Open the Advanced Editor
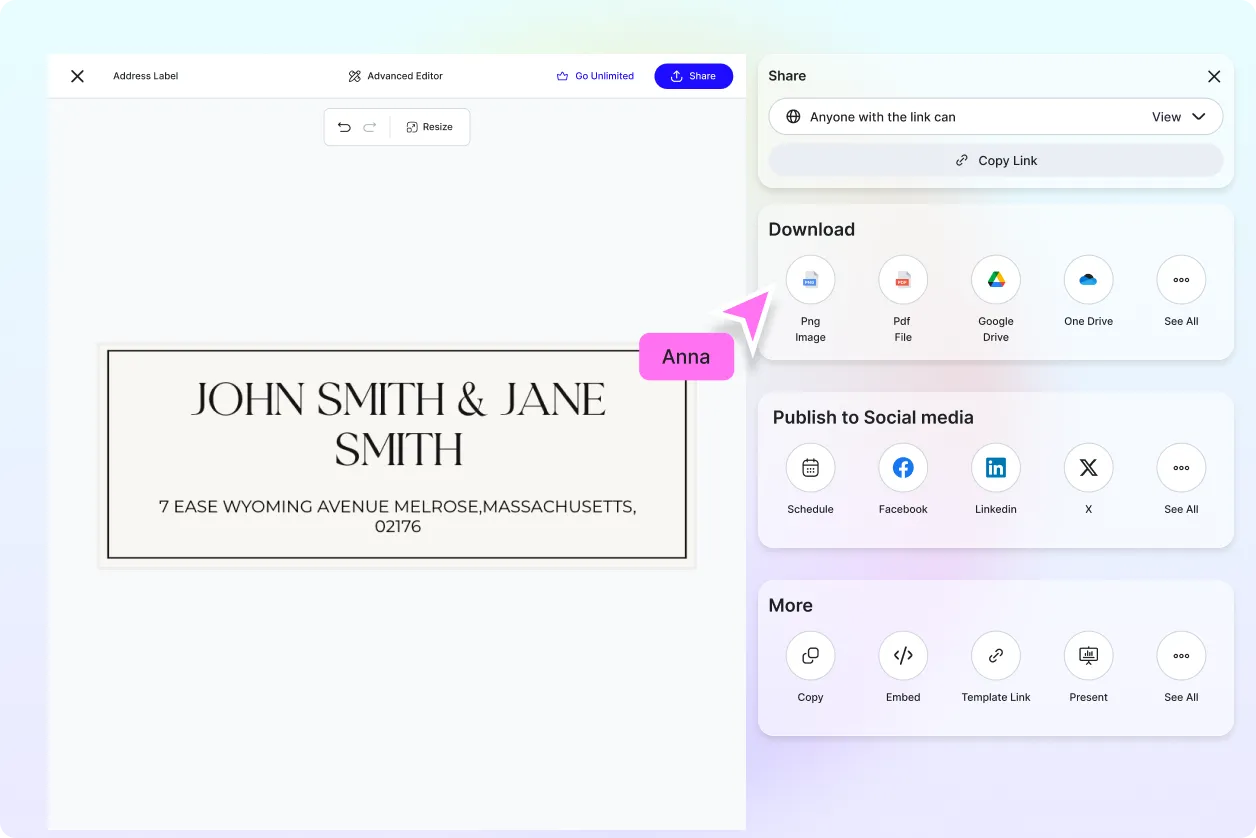 coord(395,75)
